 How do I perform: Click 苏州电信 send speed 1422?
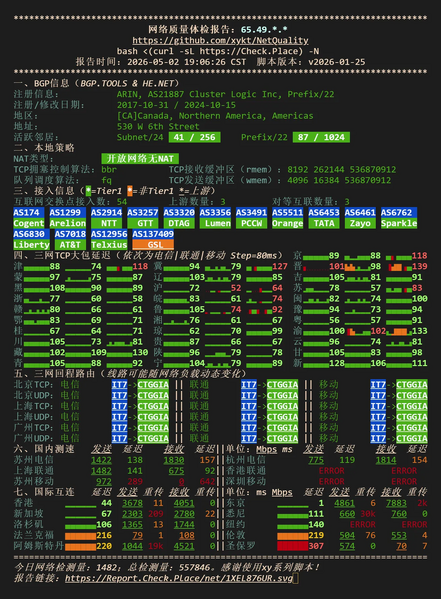101,460
